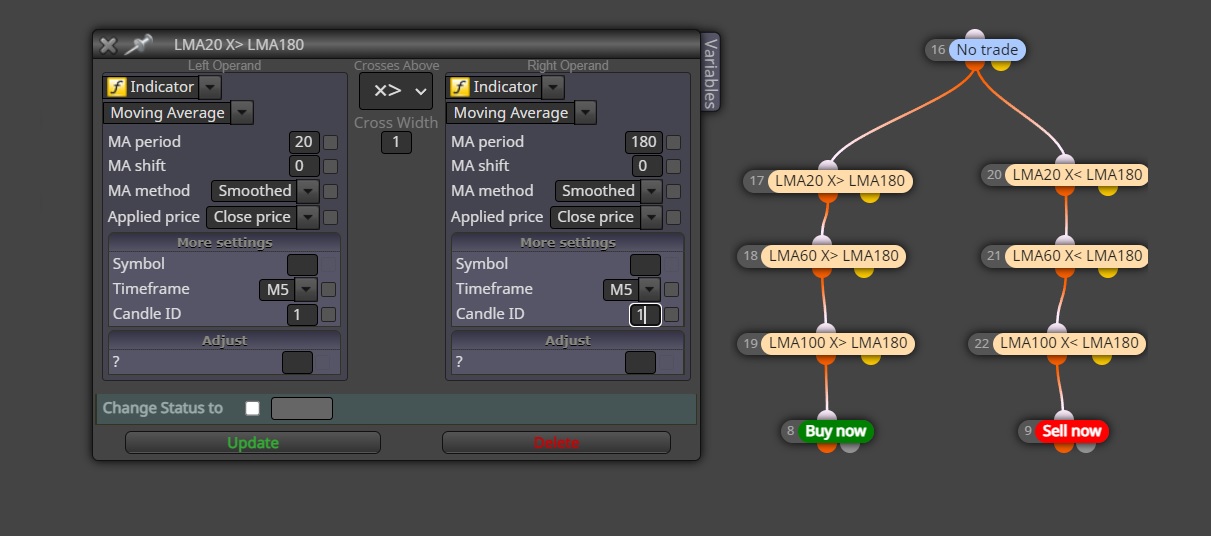Select the green Buy now block
Viewport: 1211px width, 536px height.
(836, 431)
